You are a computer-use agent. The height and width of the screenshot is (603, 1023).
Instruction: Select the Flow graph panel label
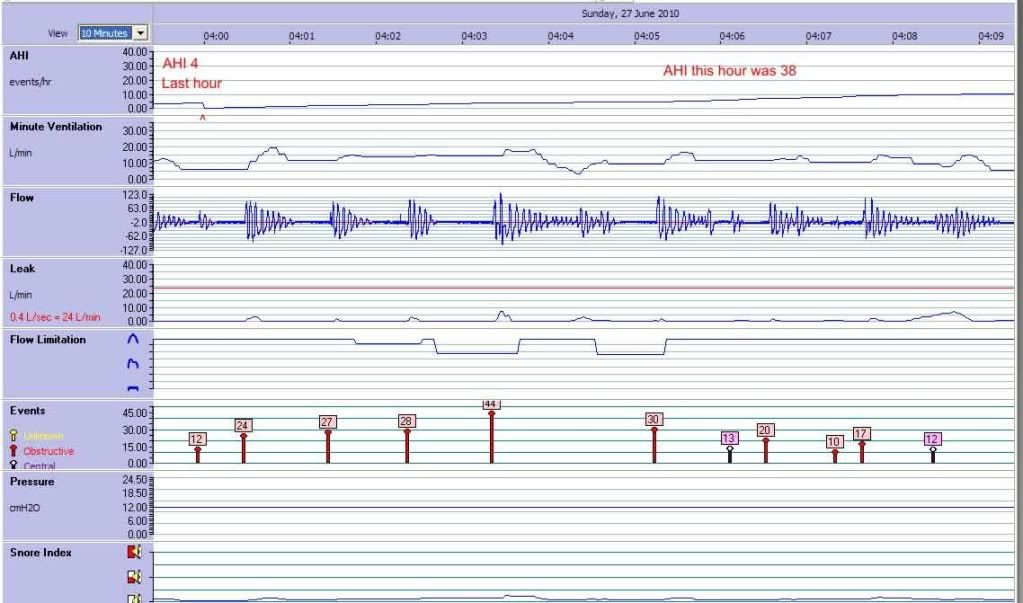[22, 198]
